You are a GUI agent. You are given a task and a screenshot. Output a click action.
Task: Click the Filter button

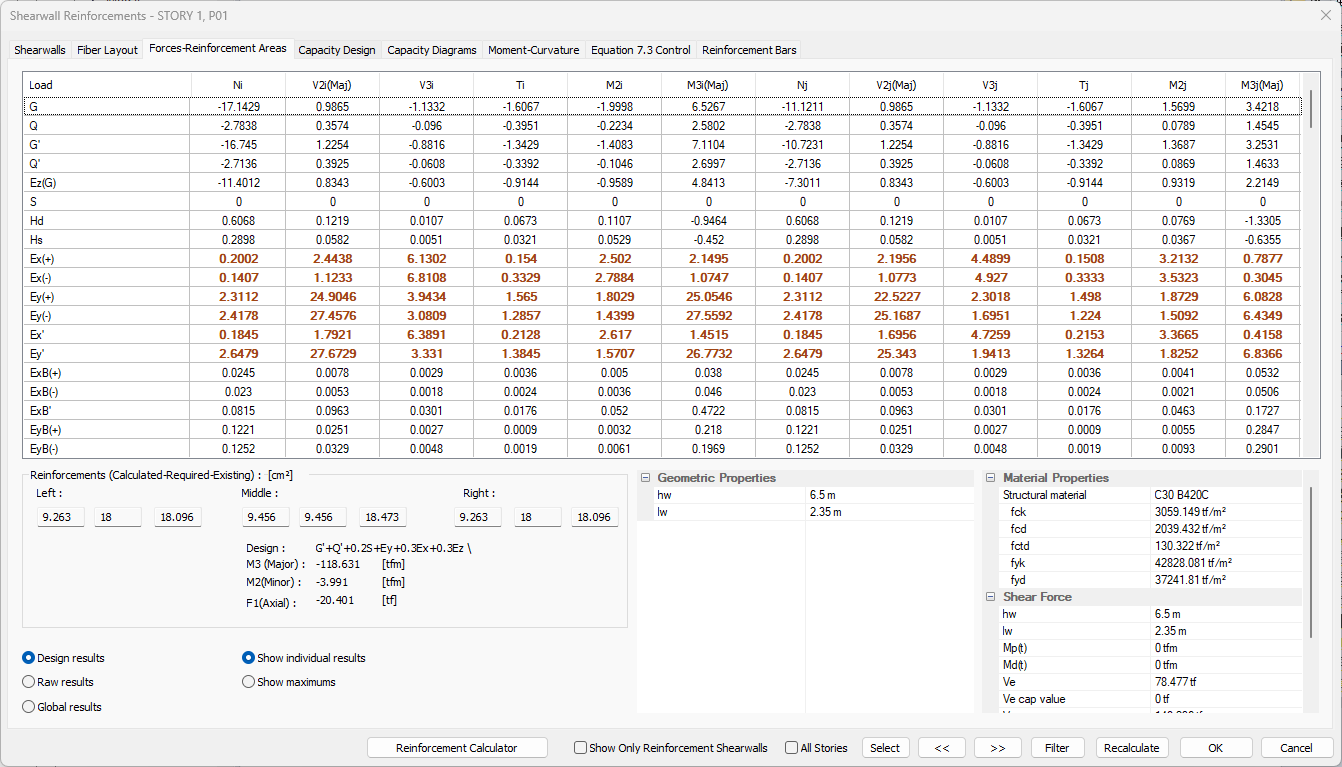pos(1057,748)
